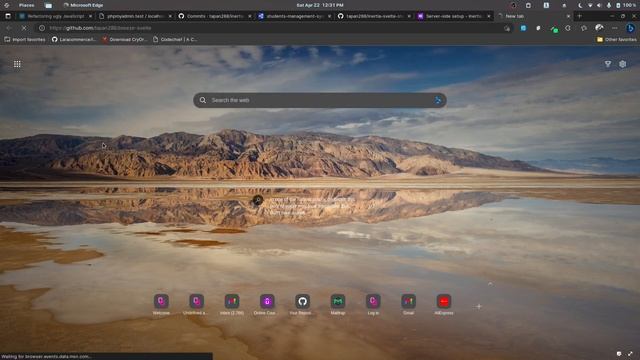This screenshot has height=360, width=640.
Task: Open the Extensions puzzle icon
Action: [x=568, y=28]
